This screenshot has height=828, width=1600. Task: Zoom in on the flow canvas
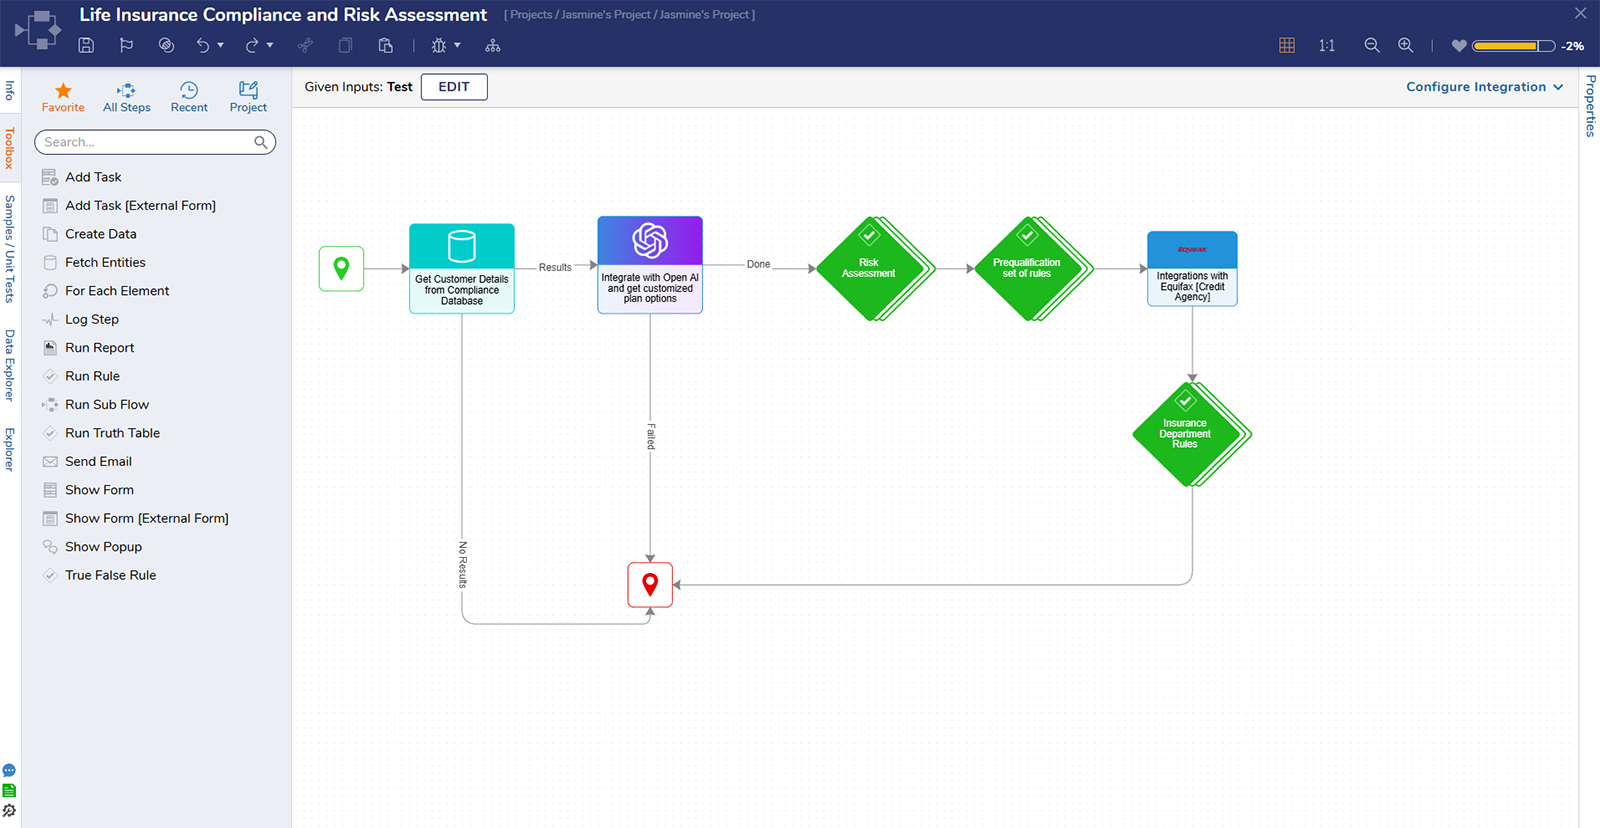(1405, 45)
